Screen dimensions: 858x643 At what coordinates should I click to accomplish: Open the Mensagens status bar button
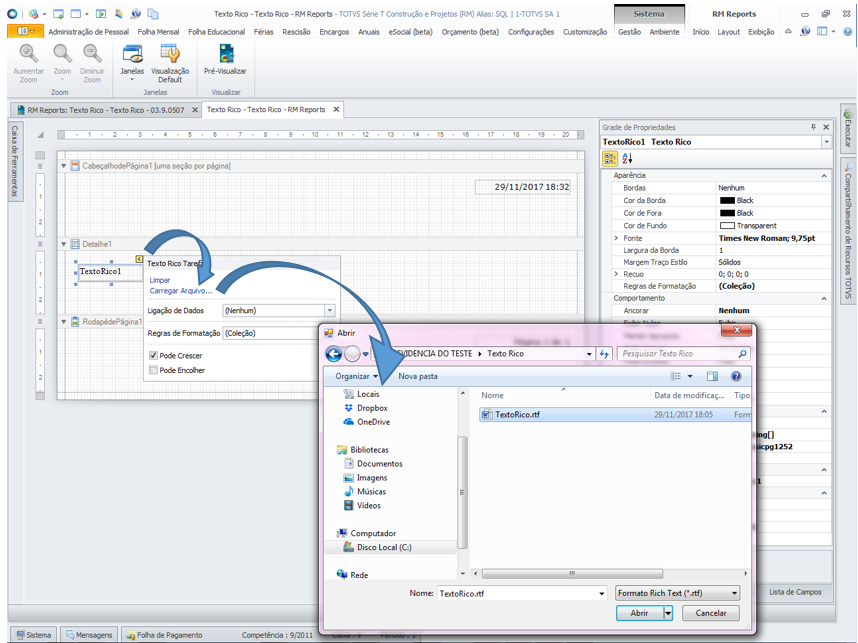point(89,635)
